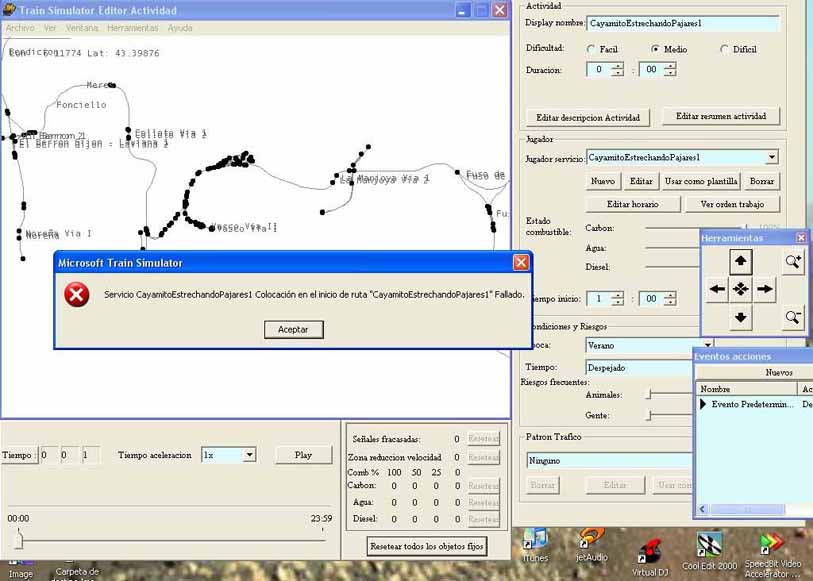Viewport: 813px width, 581px height.
Task: Open the Herramientas menu in menu bar
Action: (132, 28)
